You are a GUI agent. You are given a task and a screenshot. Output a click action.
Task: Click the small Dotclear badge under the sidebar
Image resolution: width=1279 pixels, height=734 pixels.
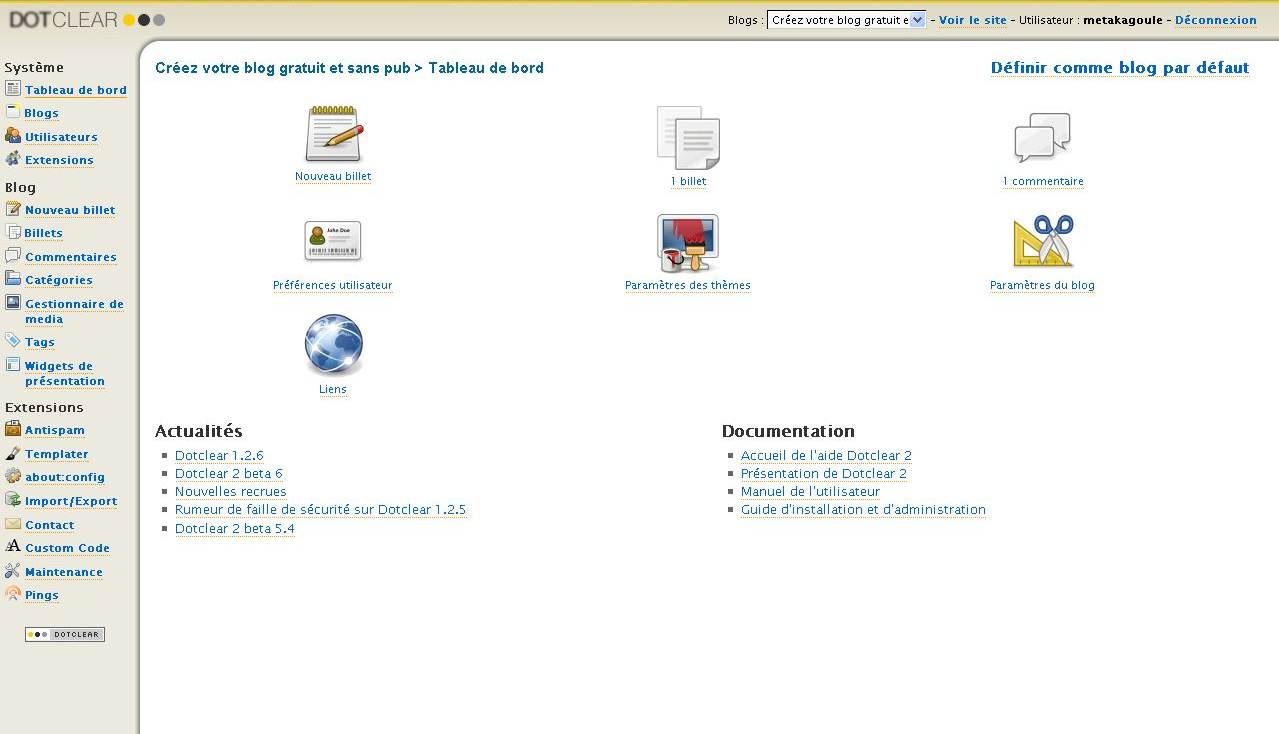click(65, 634)
